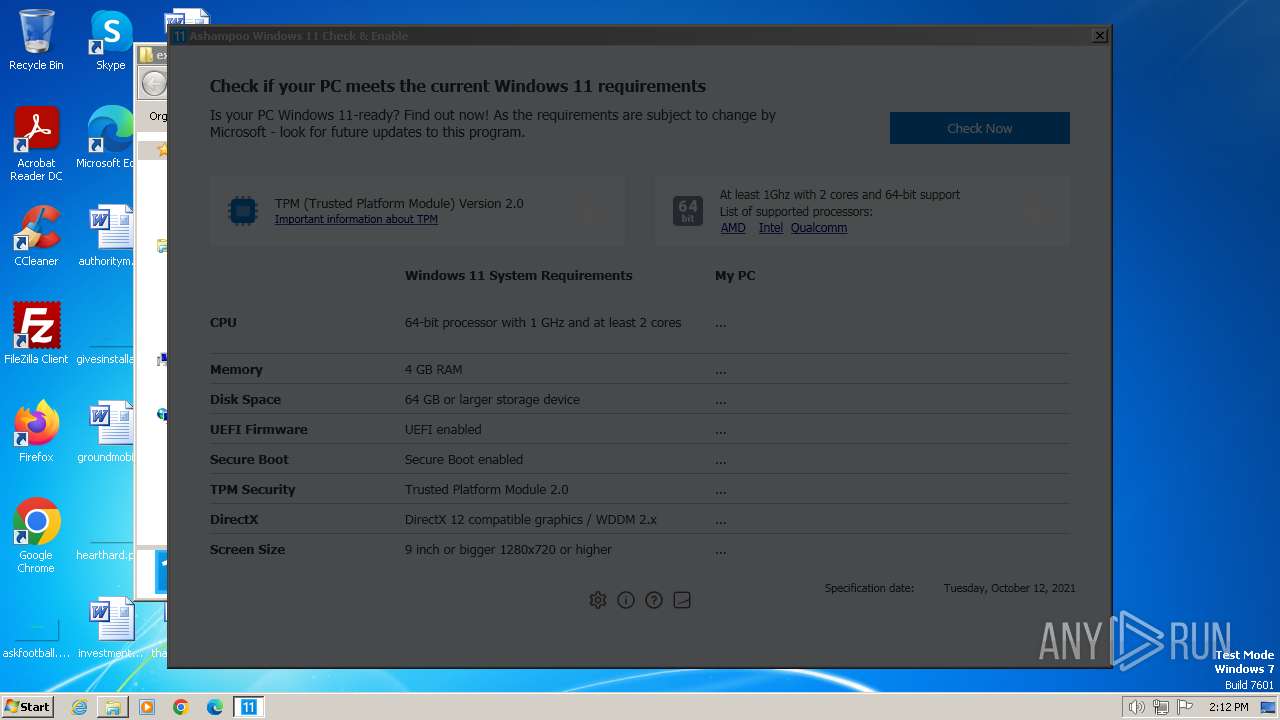Click the 64 bit processor icon
Image resolution: width=1280 pixels, height=720 pixels.
(688, 210)
